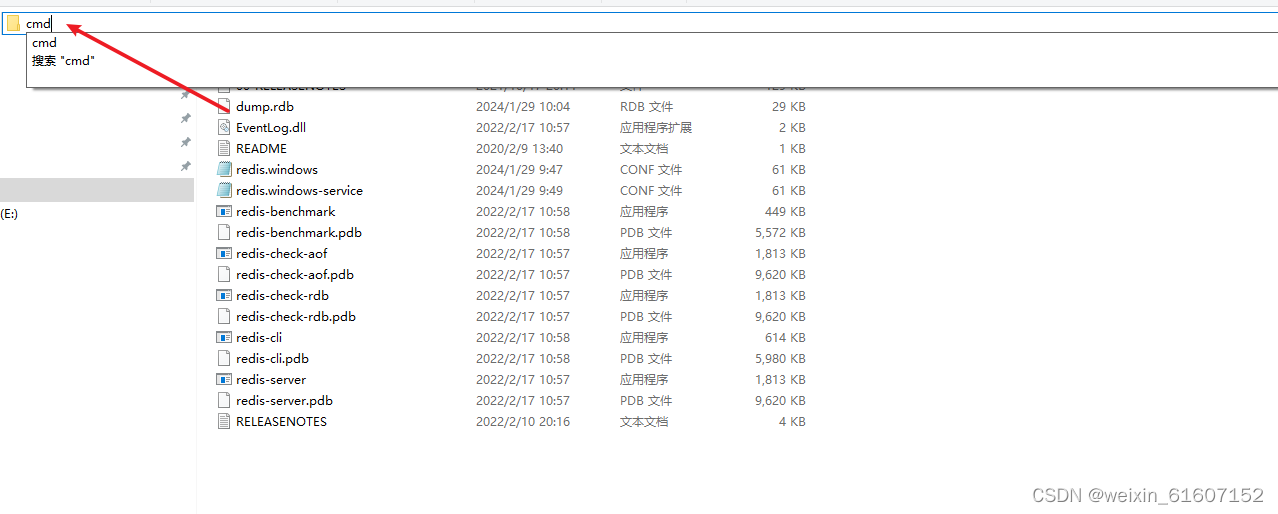Choose the "cmd" suggestion in the dropdown
This screenshot has width=1278, height=514.
(44, 43)
